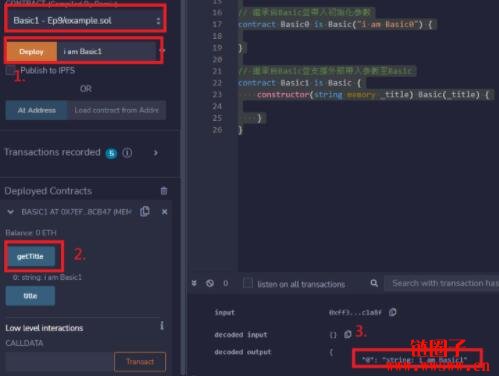Click the Transactions recorded count badge
The height and width of the screenshot is (376, 499).
(111, 153)
